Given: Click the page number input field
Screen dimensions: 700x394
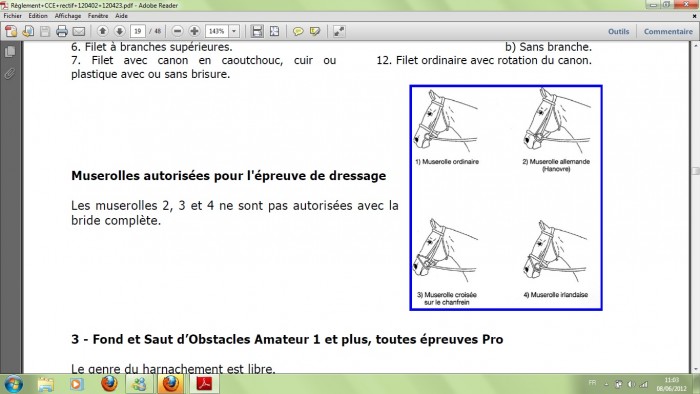Looking at the screenshot, I should point(138,31).
